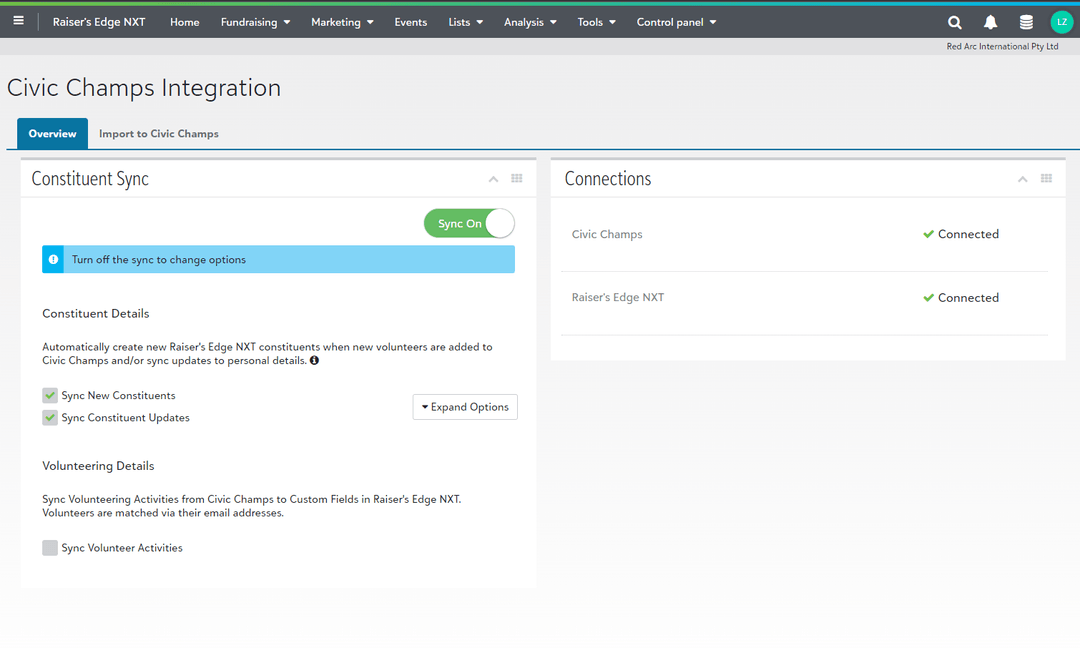Open the notifications bell
Viewport: 1080px width, 648px height.
coord(990,21)
